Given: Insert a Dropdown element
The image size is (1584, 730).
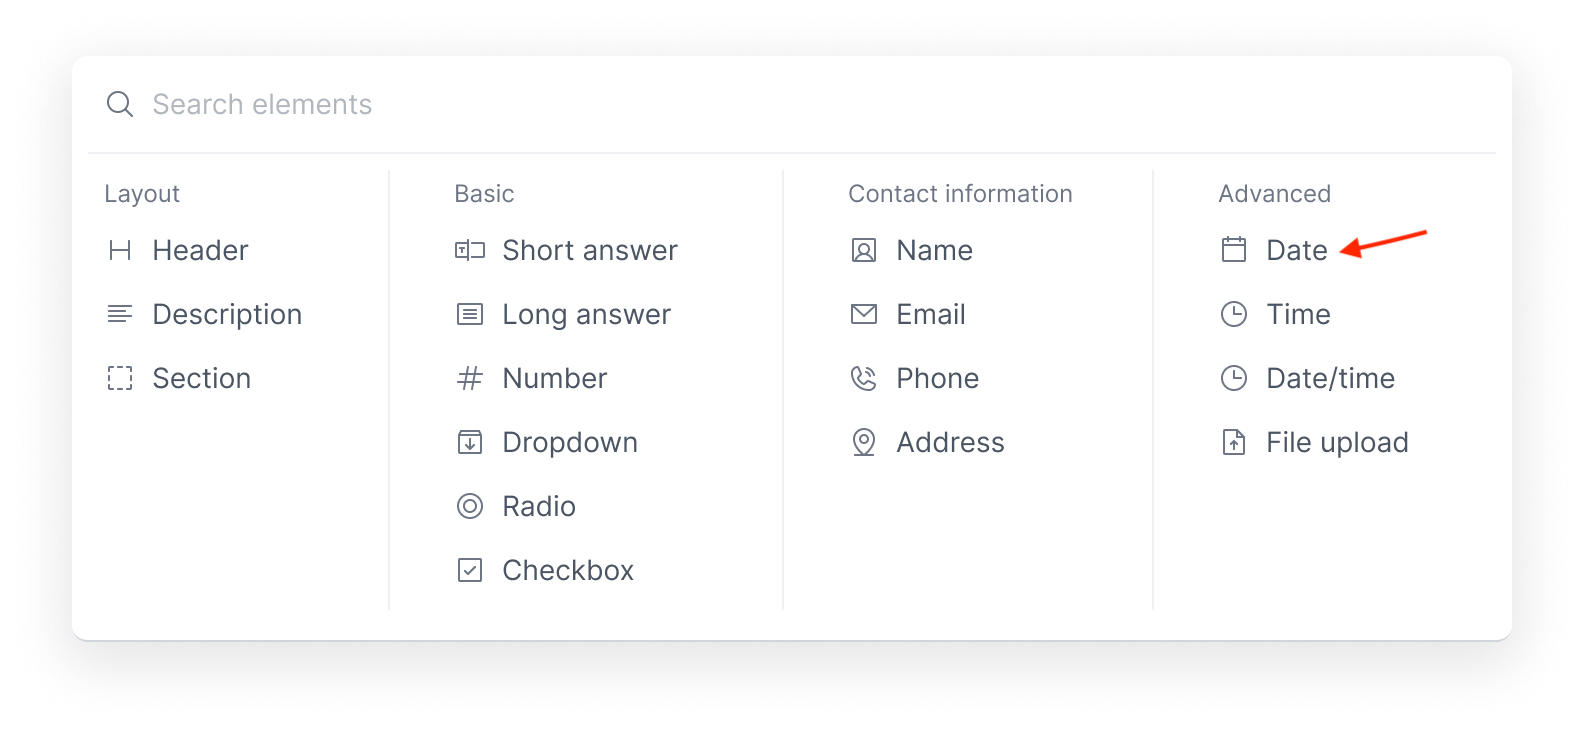Looking at the screenshot, I should (x=569, y=442).
